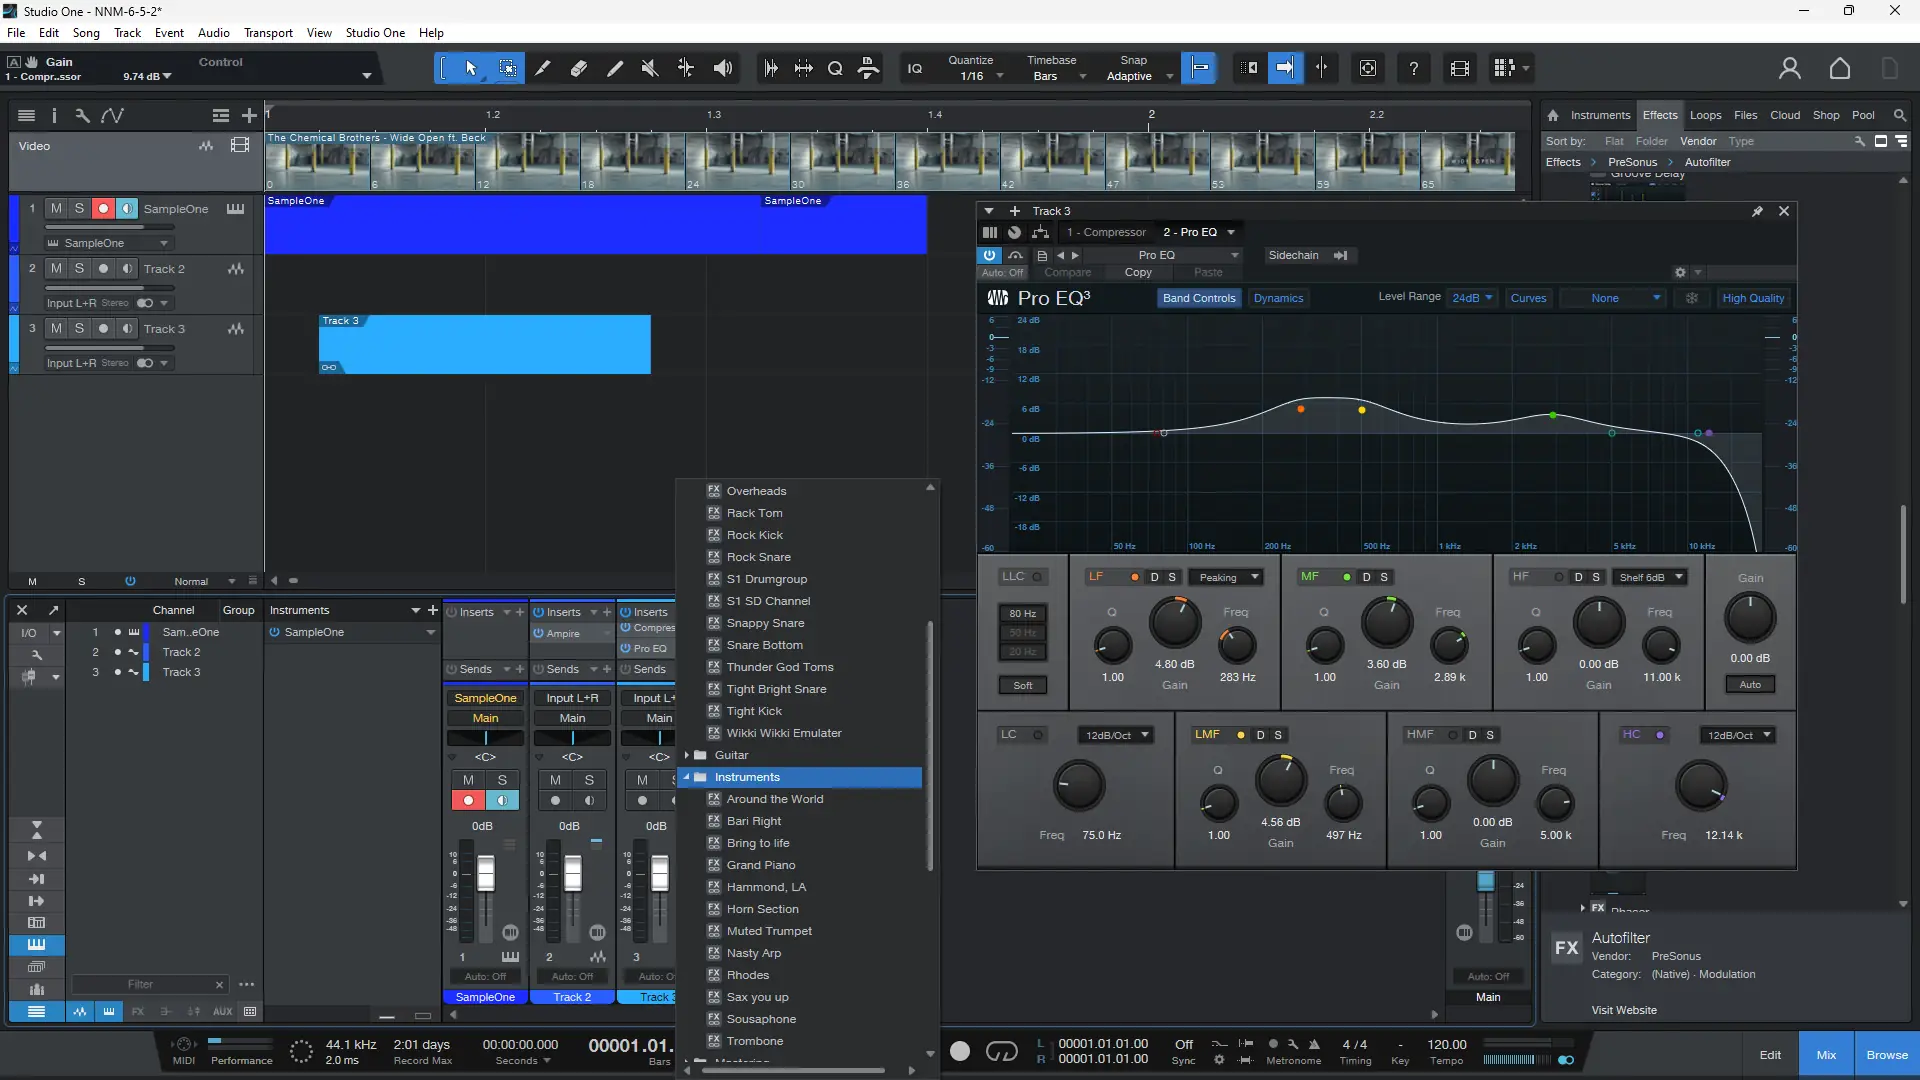Screen dimensions: 1920x1080
Task: Expand the Guitar presets folder
Action: tap(687, 755)
